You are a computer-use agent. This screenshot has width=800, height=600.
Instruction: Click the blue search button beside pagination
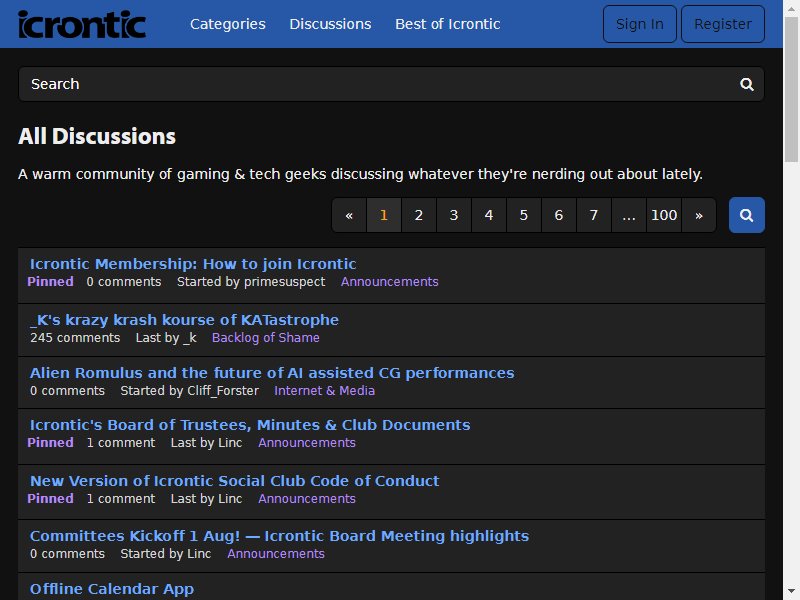[x=746, y=215]
